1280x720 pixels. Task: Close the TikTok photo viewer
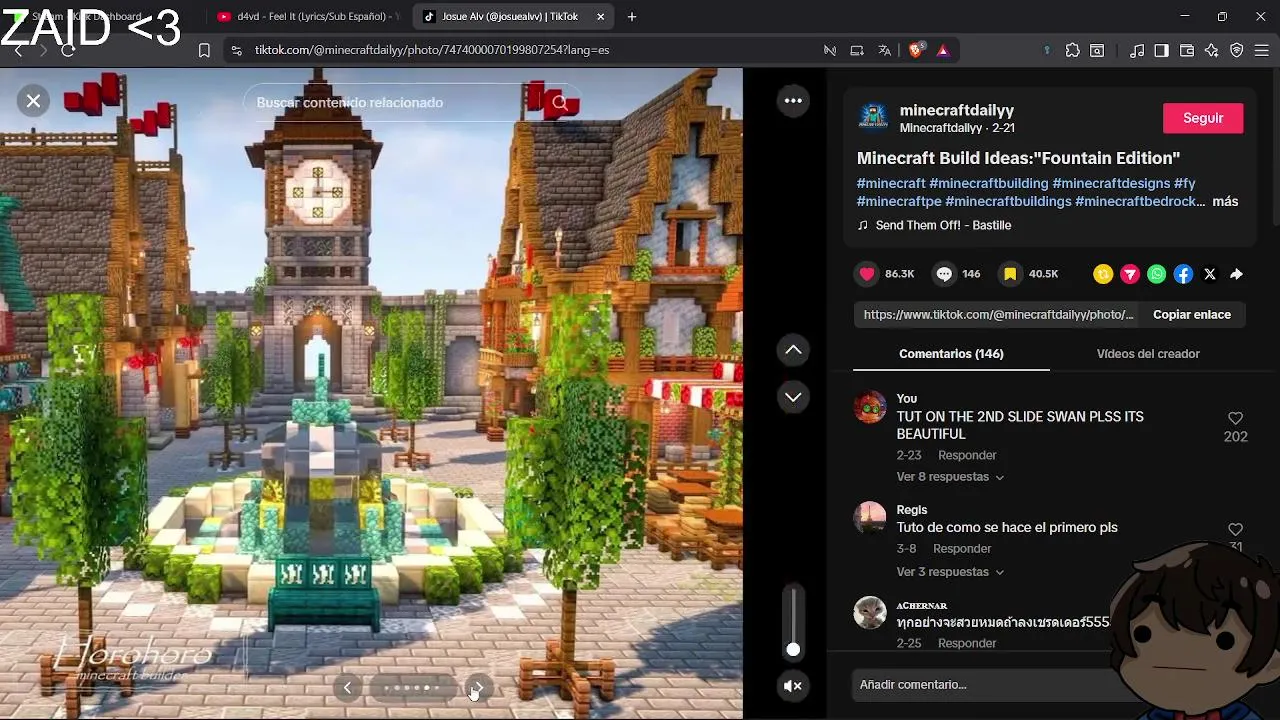point(33,101)
